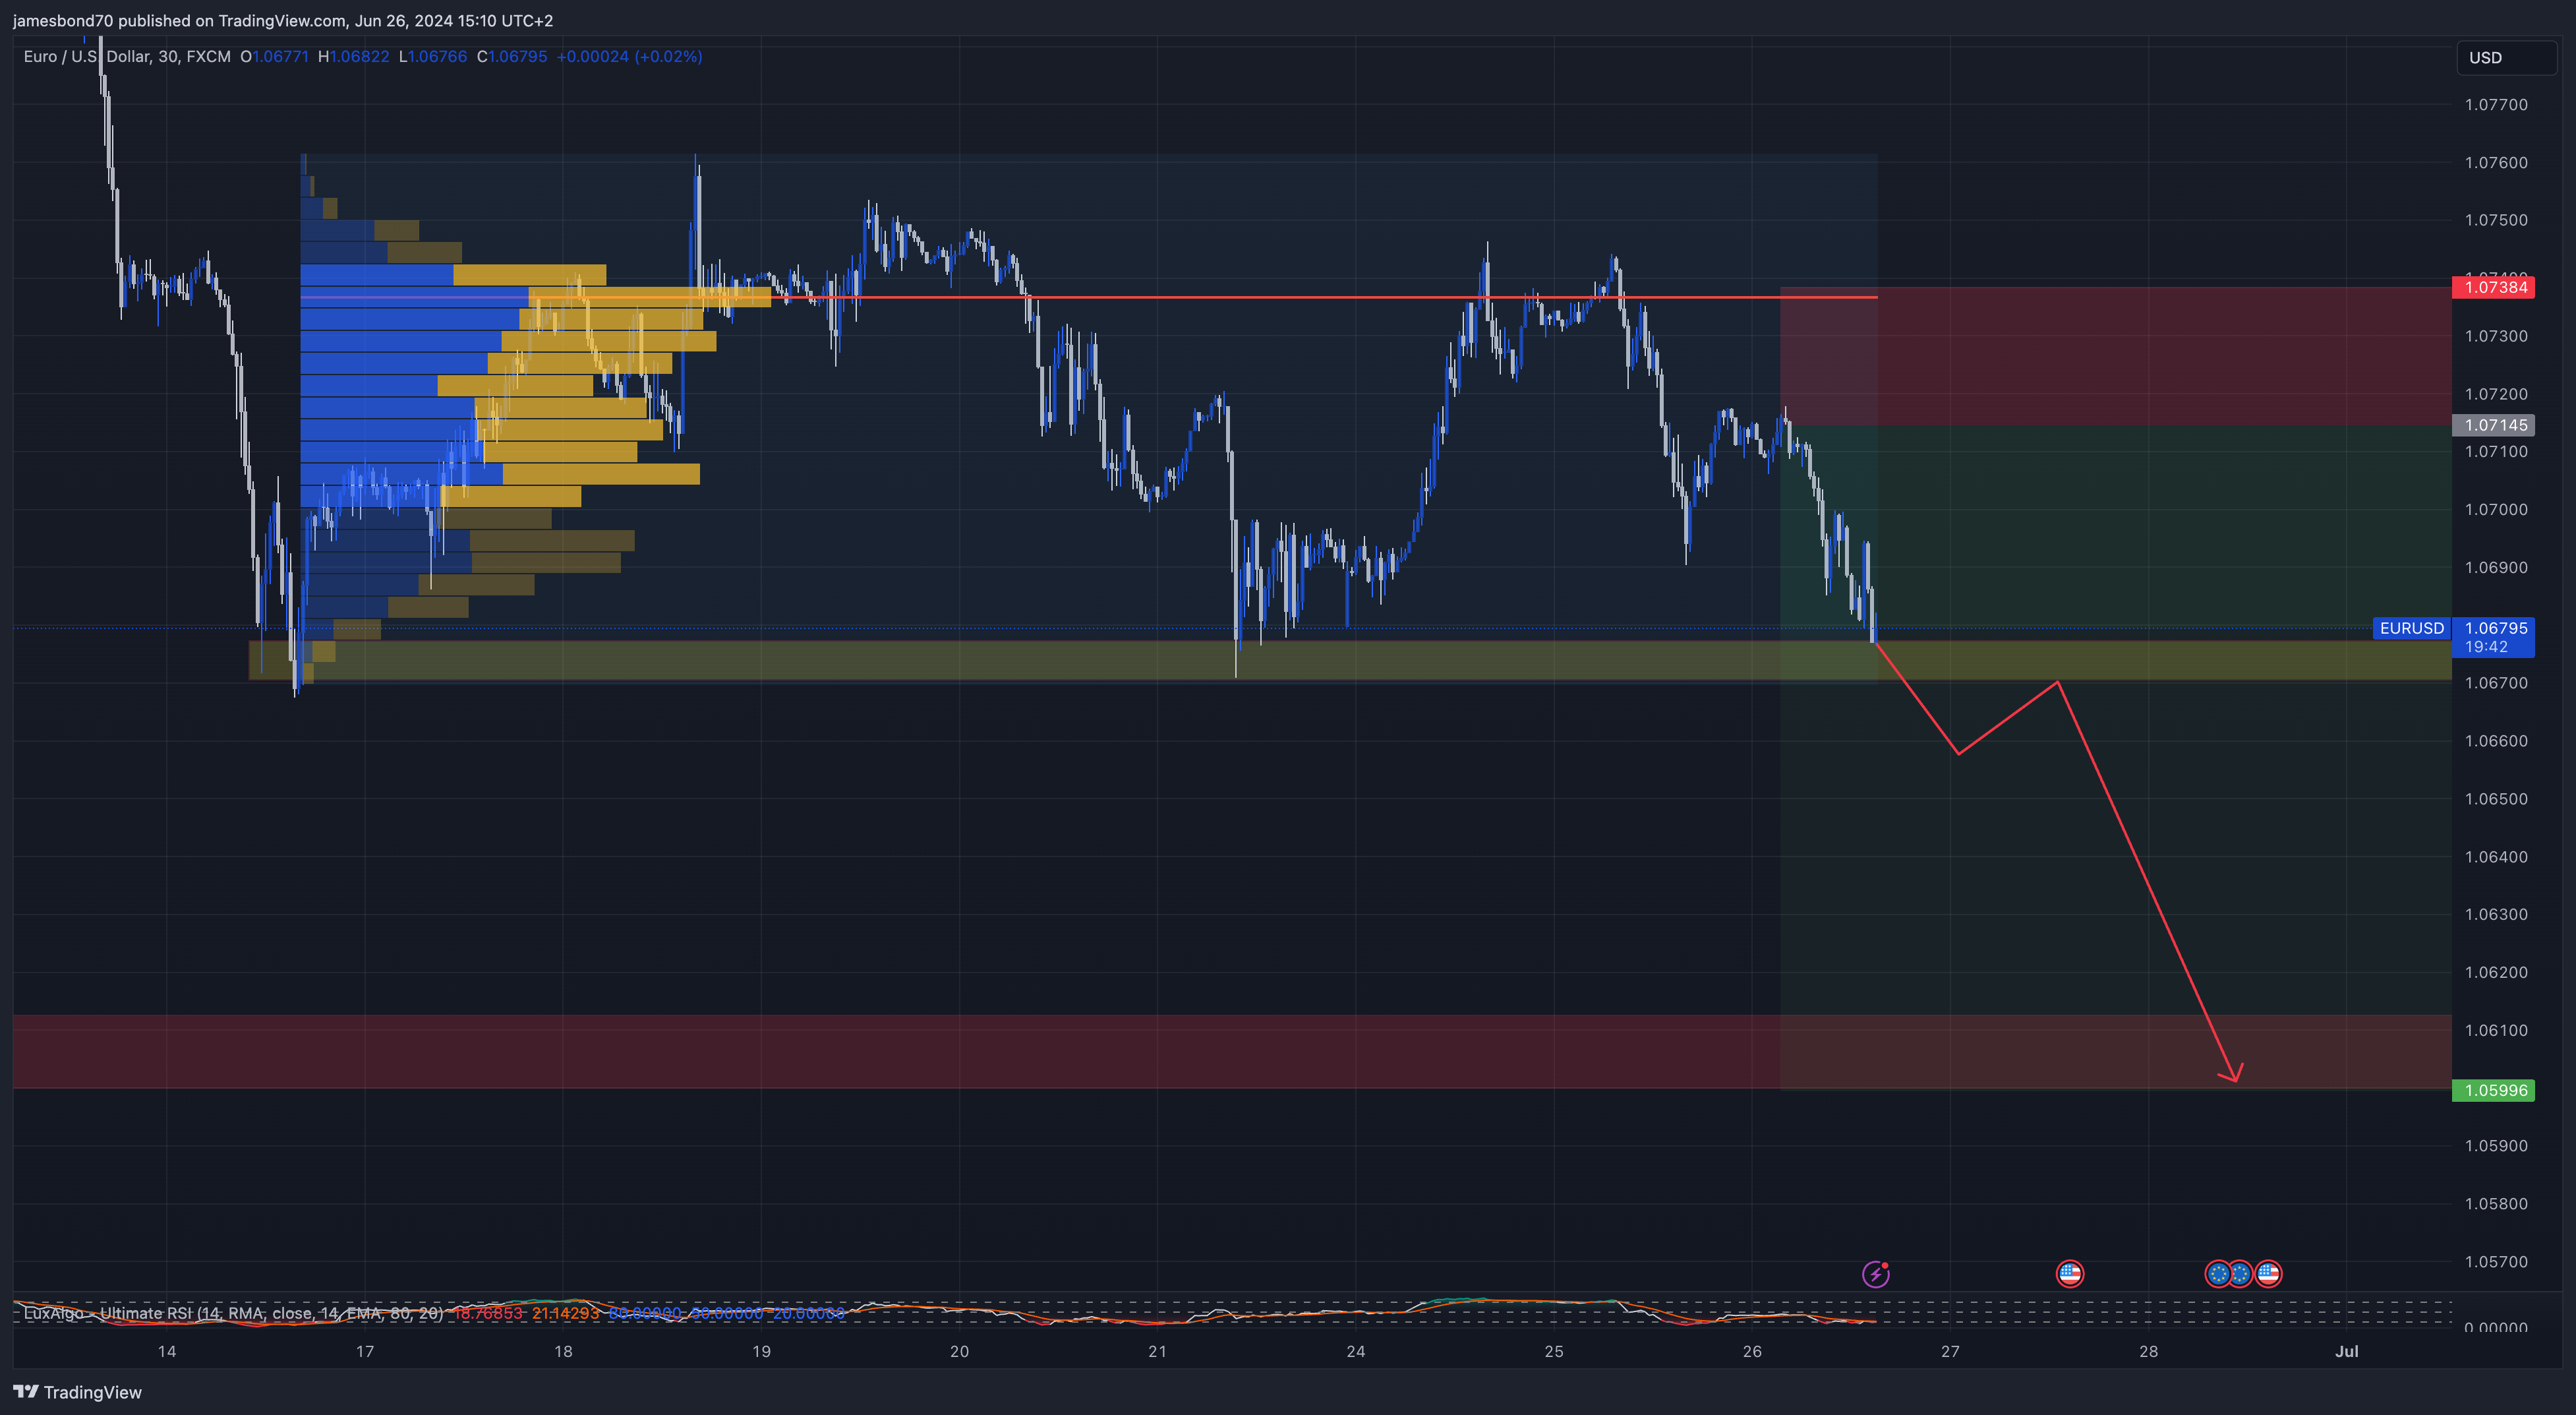Click the 1.05900 price axis label
The height and width of the screenshot is (1415, 2576).
2495,1146
